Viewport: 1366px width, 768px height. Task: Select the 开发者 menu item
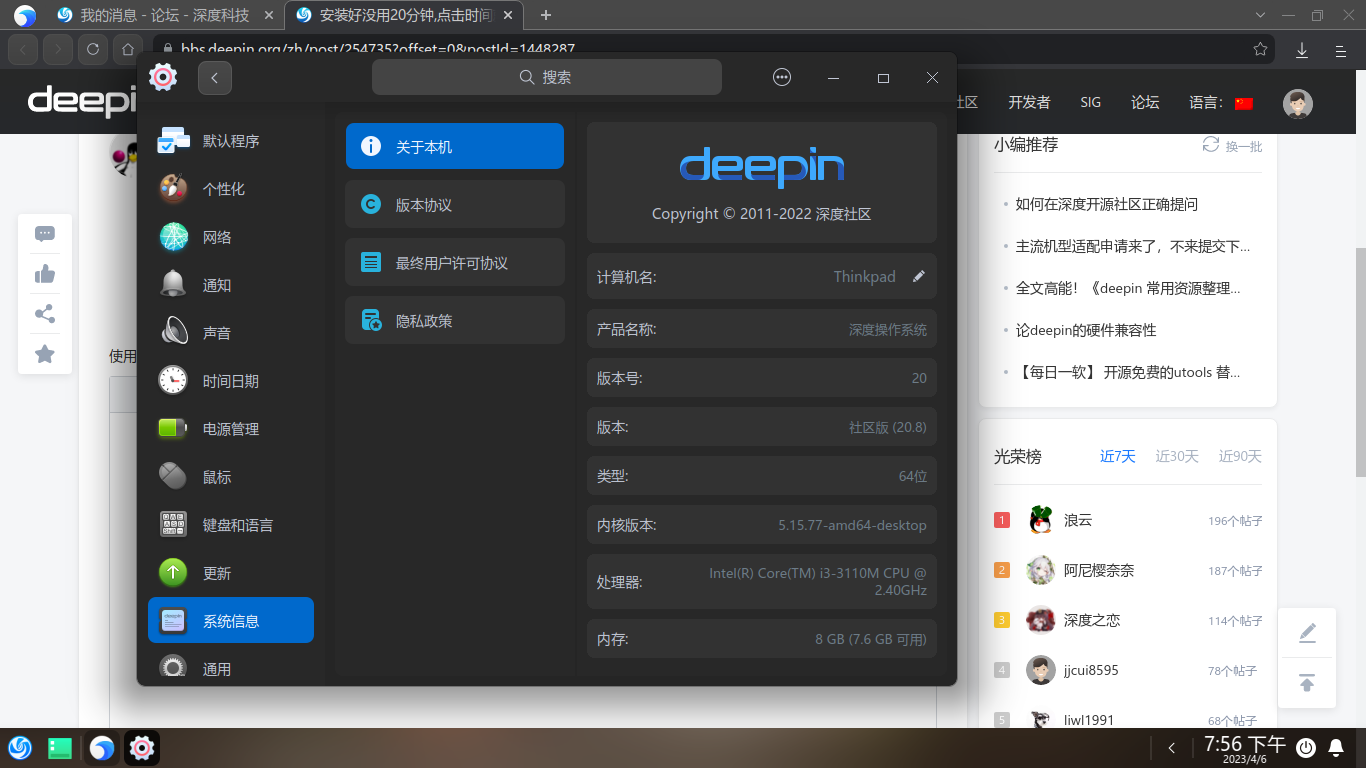(x=1031, y=101)
